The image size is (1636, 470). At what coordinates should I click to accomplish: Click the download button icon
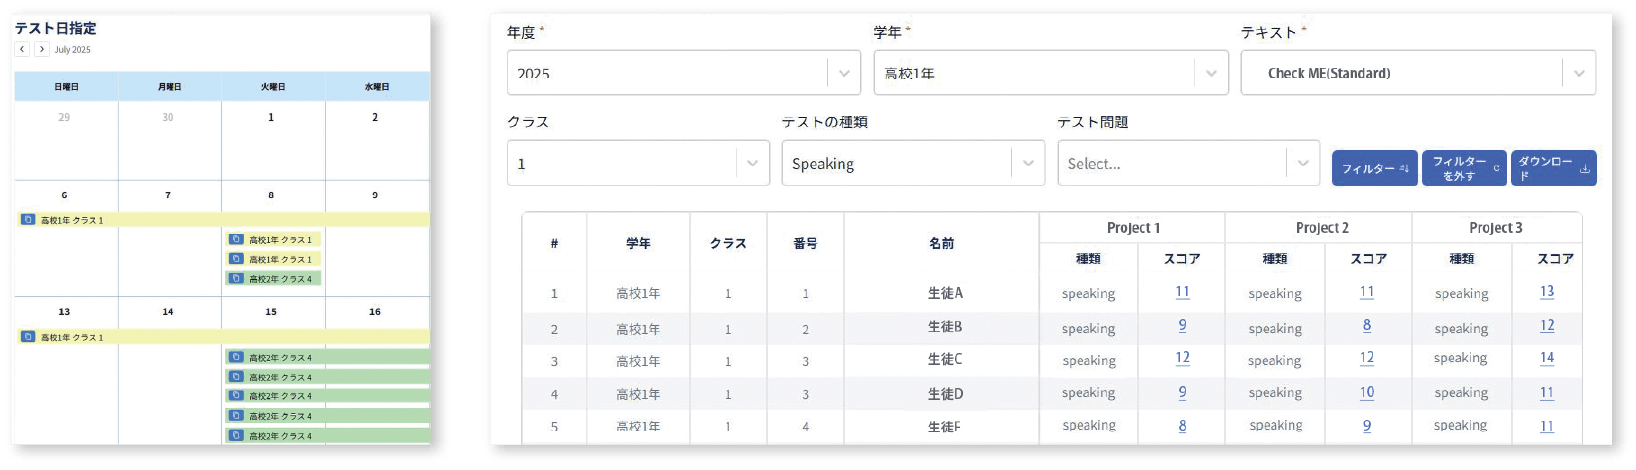(x=1584, y=169)
